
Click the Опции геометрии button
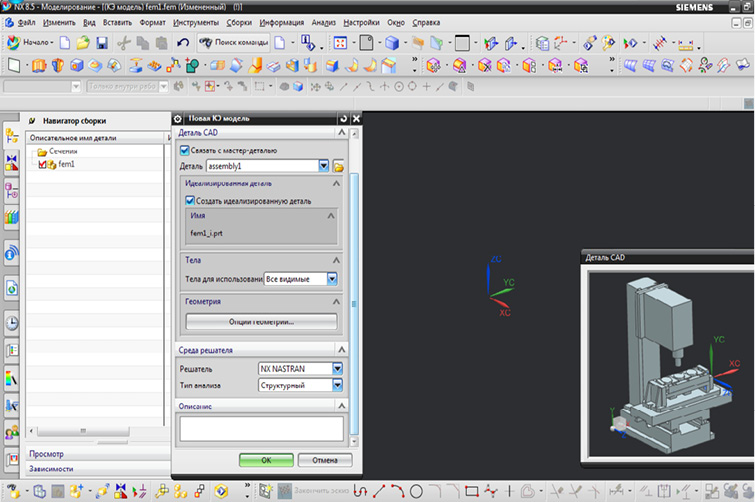coord(261,322)
